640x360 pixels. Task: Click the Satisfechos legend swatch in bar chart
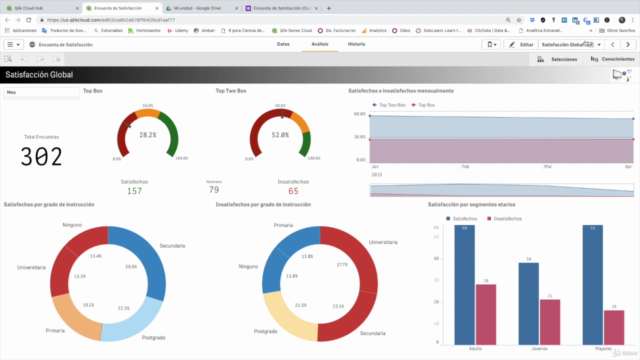pyautogui.click(x=448, y=219)
